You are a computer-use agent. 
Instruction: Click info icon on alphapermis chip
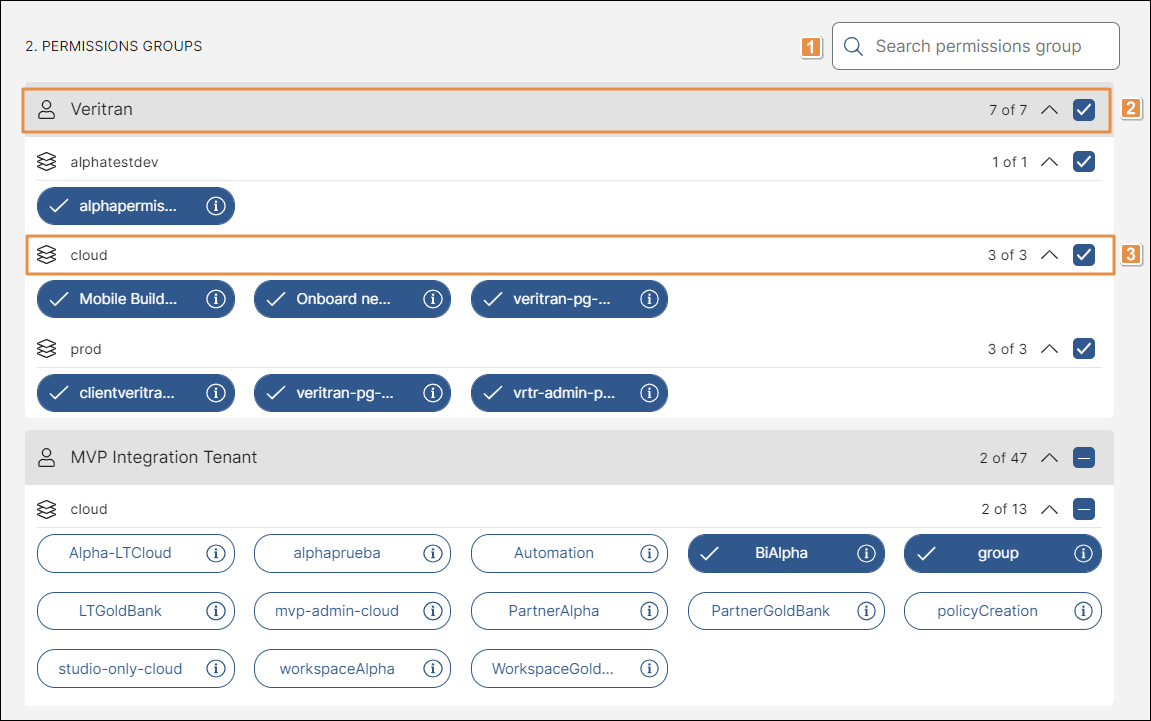tap(215, 206)
